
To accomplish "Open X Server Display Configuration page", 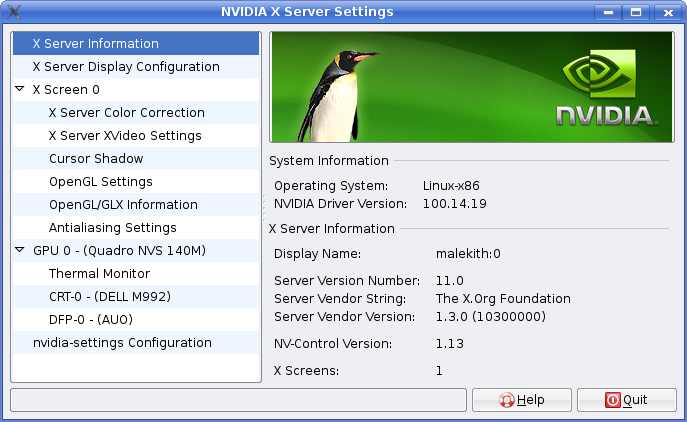I will pos(125,67).
